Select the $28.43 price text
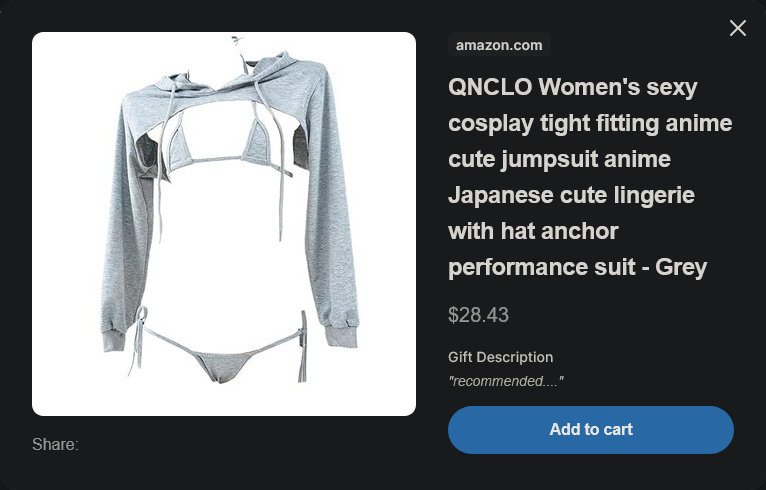766x490 pixels. pos(478,315)
